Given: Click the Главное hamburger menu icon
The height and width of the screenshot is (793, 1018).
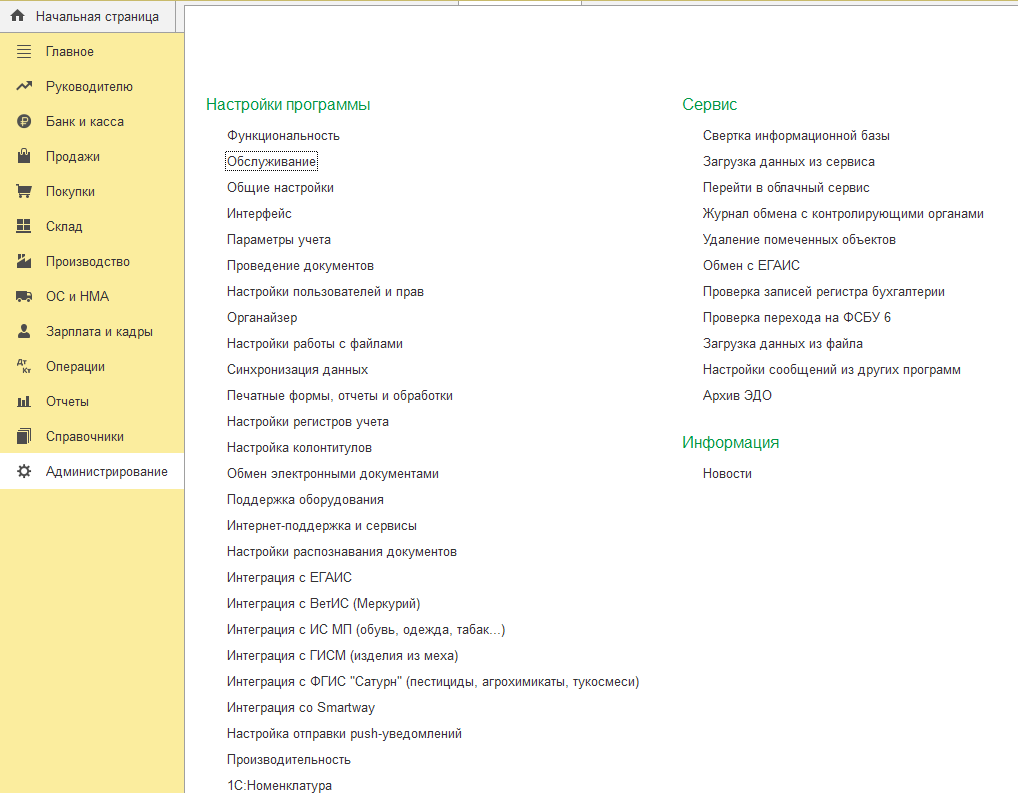Looking at the screenshot, I should coord(24,51).
